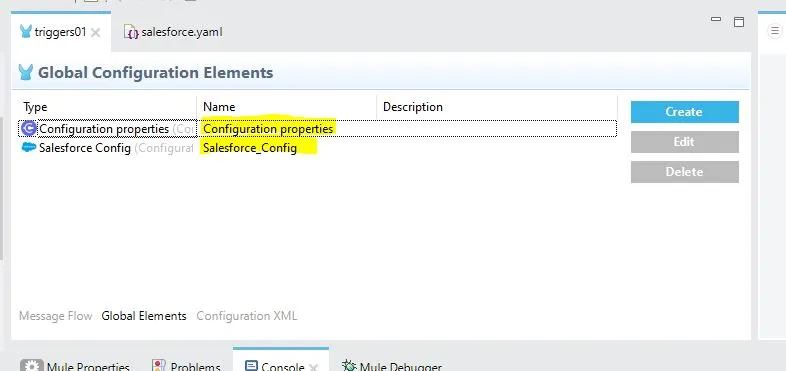This screenshot has width=786, height=371.
Task: Sort by the Type column header
Action: tap(35, 107)
